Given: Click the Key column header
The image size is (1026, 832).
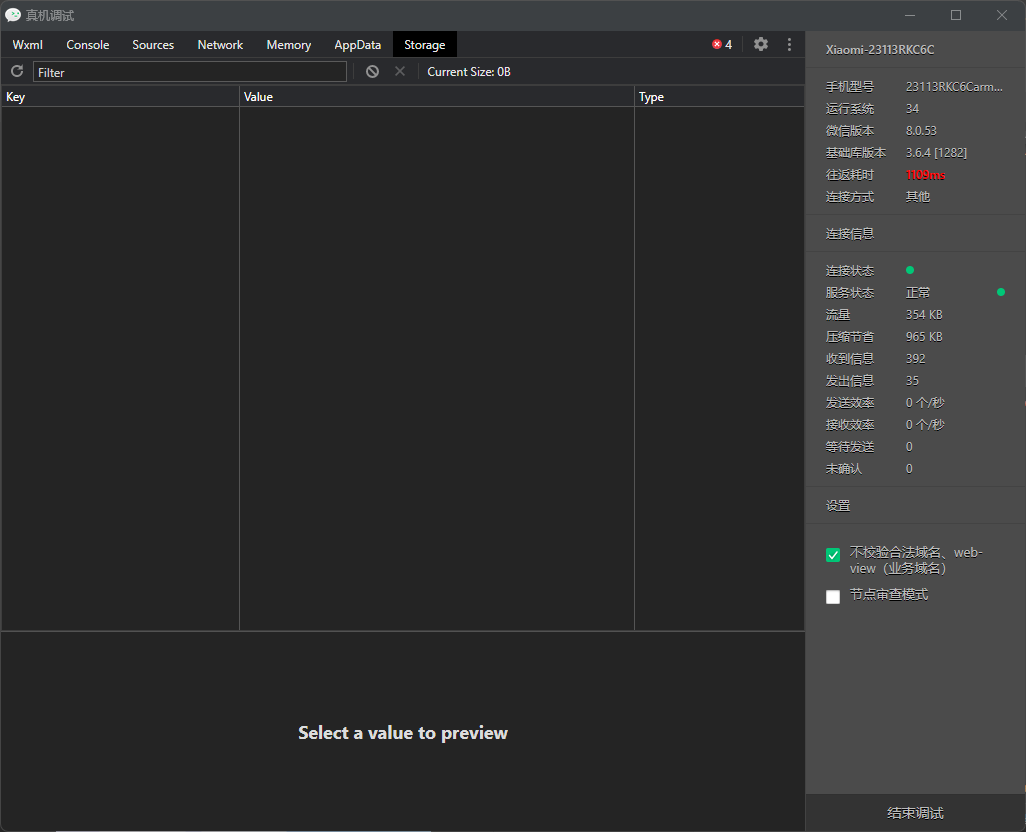Looking at the screenshot, I should click(120, 97).
